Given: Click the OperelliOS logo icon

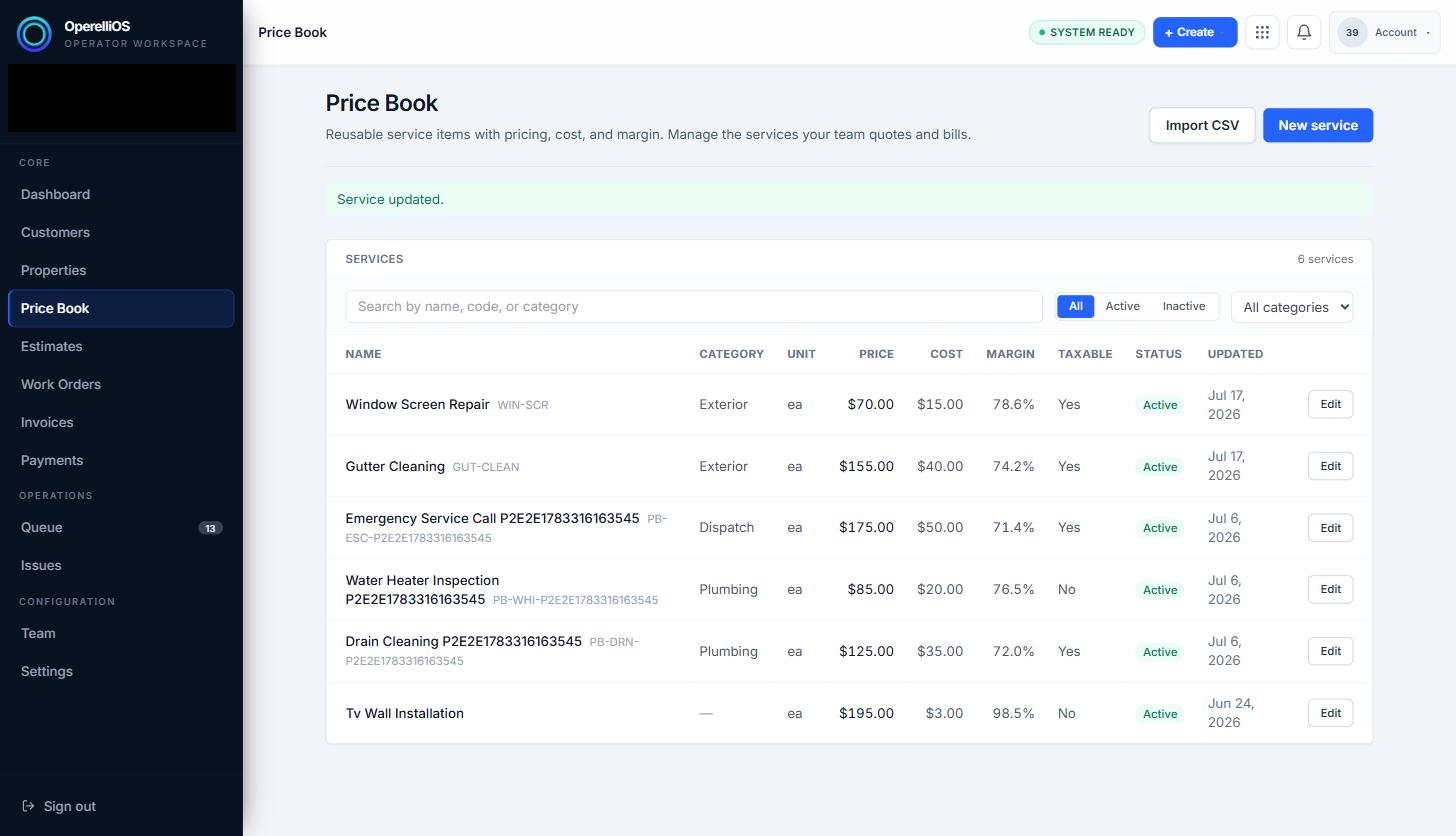Looking at the screenshot, I should (x=34, y=34).
